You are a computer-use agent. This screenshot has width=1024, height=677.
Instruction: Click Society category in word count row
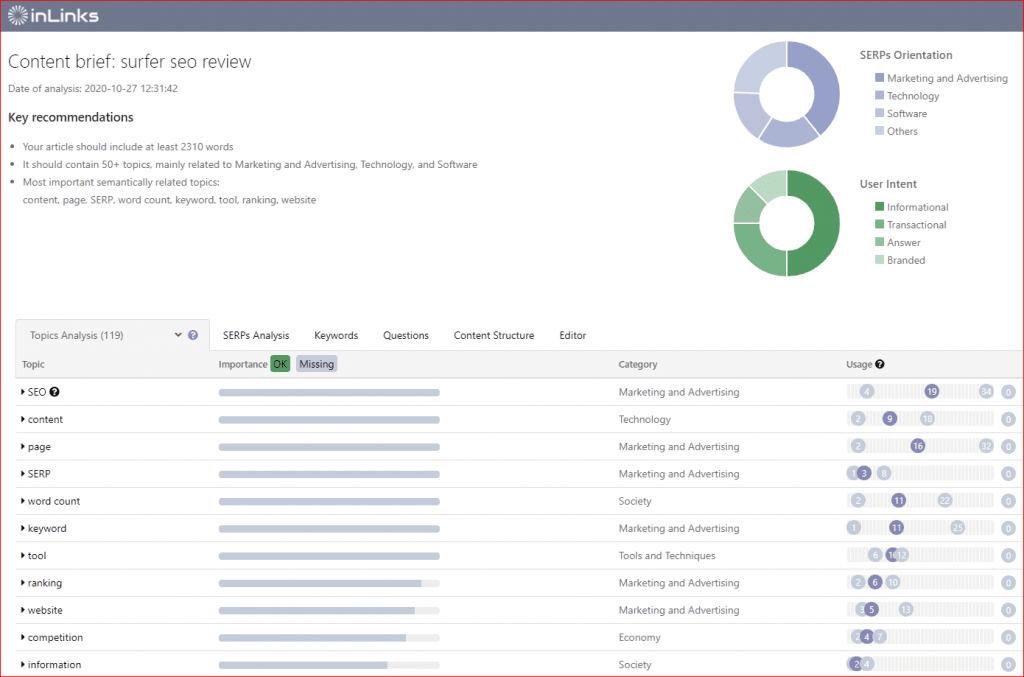(635, 501)
